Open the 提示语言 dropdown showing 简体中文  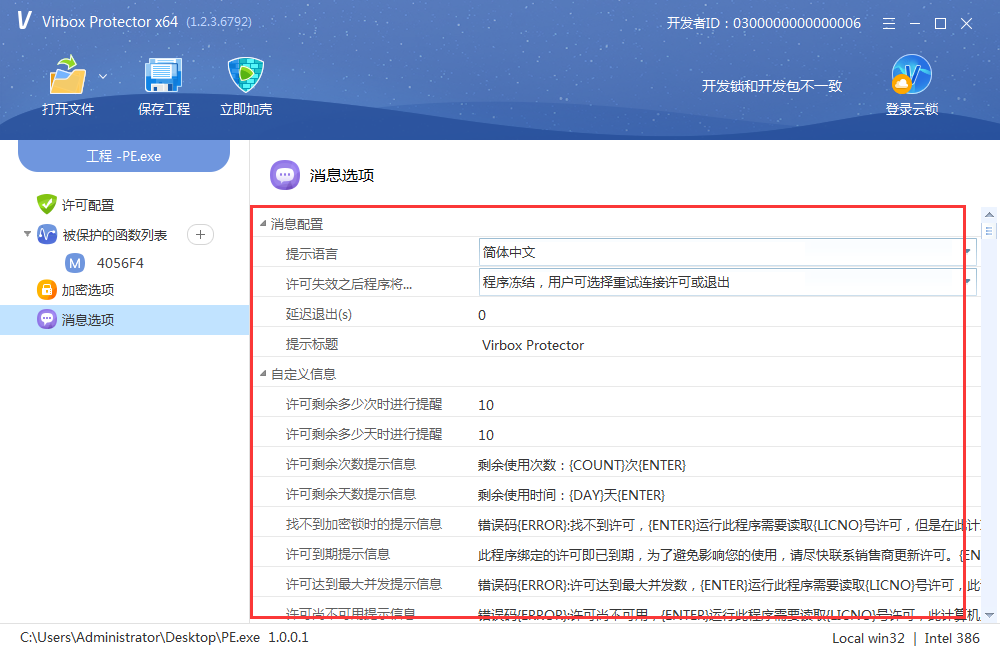727,252
